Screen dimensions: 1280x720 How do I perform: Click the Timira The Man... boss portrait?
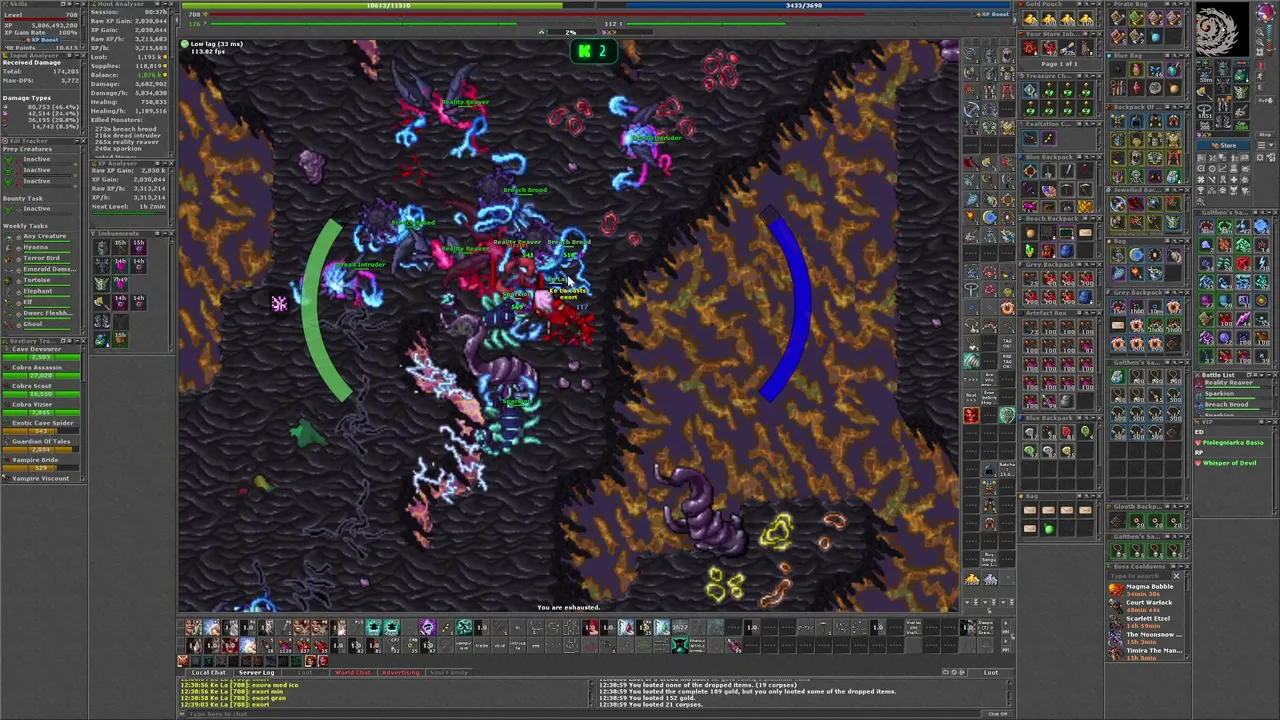pos(1116,653)
